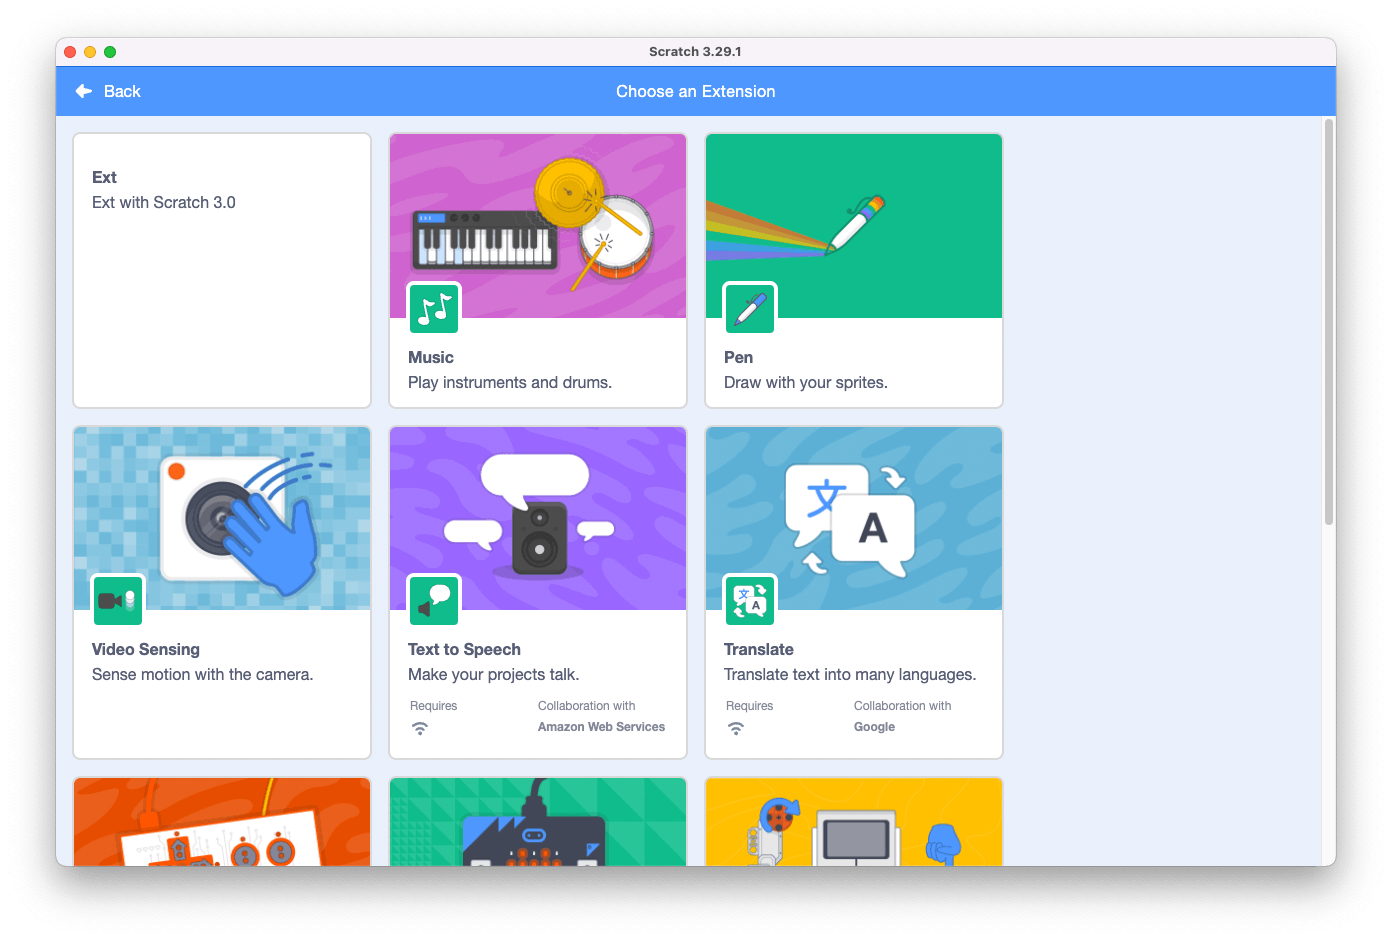
Task: Click the green macOS zoom window button
Action: (x=110, y=52)
